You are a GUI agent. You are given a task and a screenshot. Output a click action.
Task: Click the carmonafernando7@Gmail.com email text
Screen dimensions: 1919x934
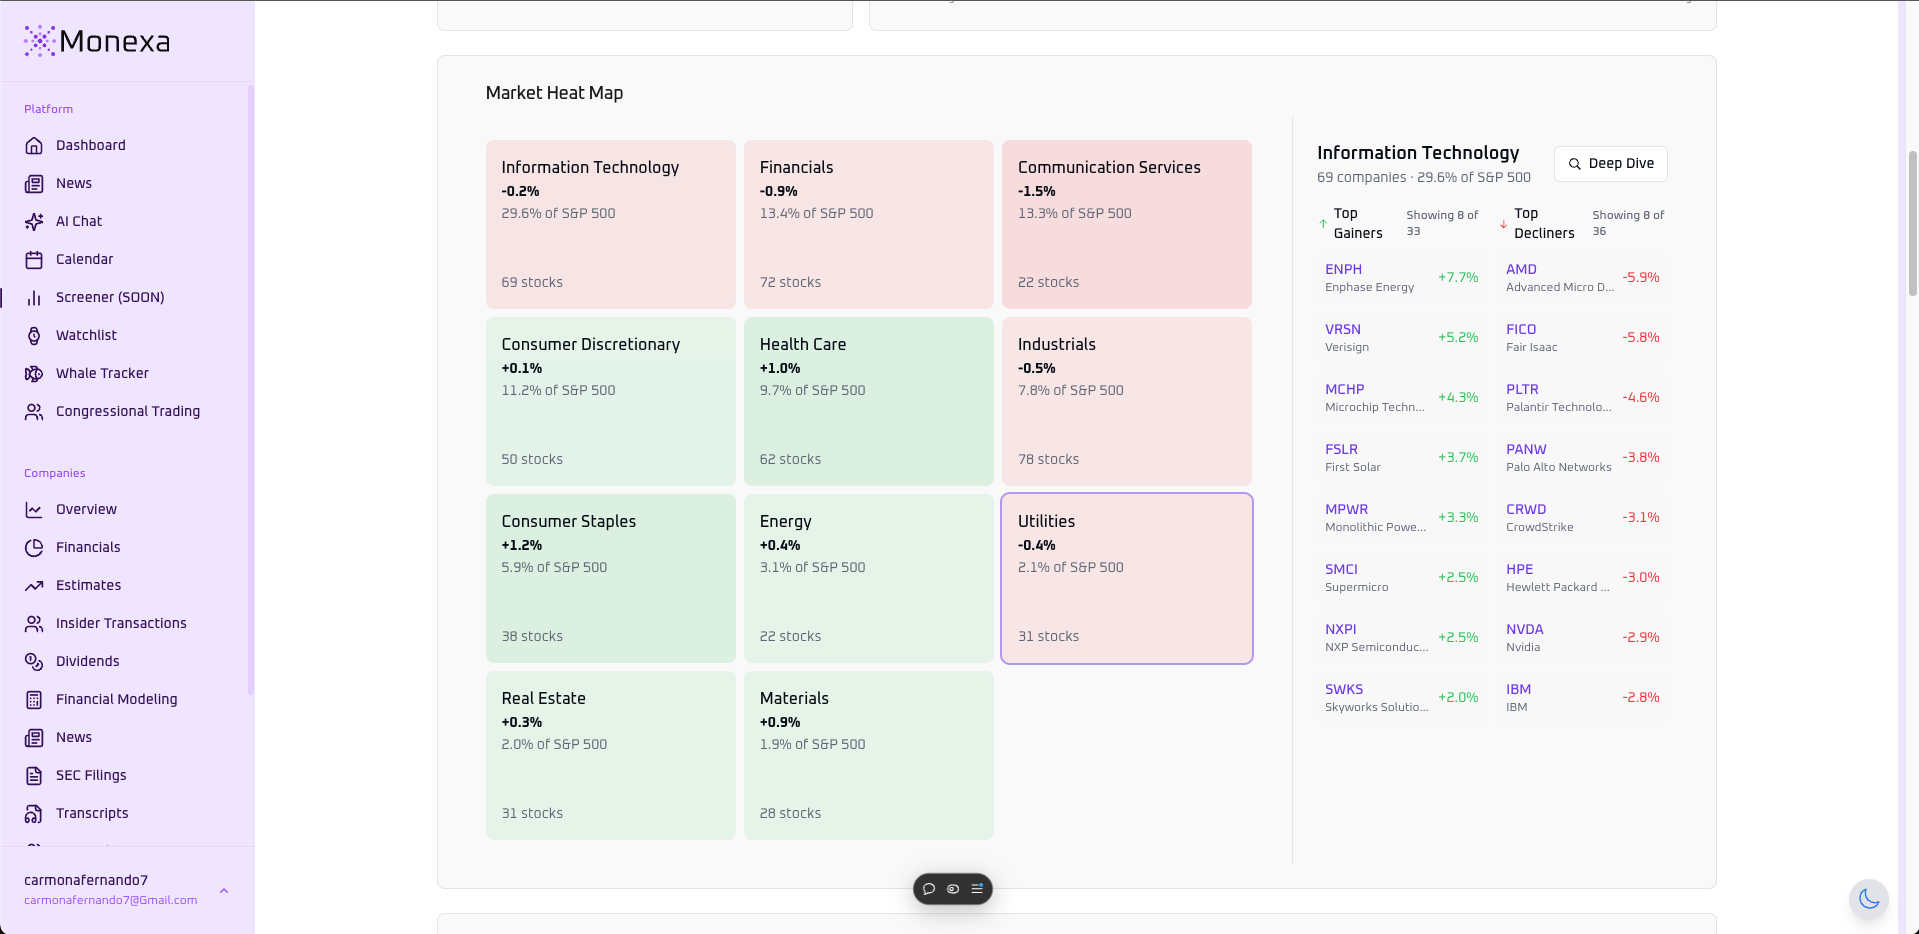point(110,900)
